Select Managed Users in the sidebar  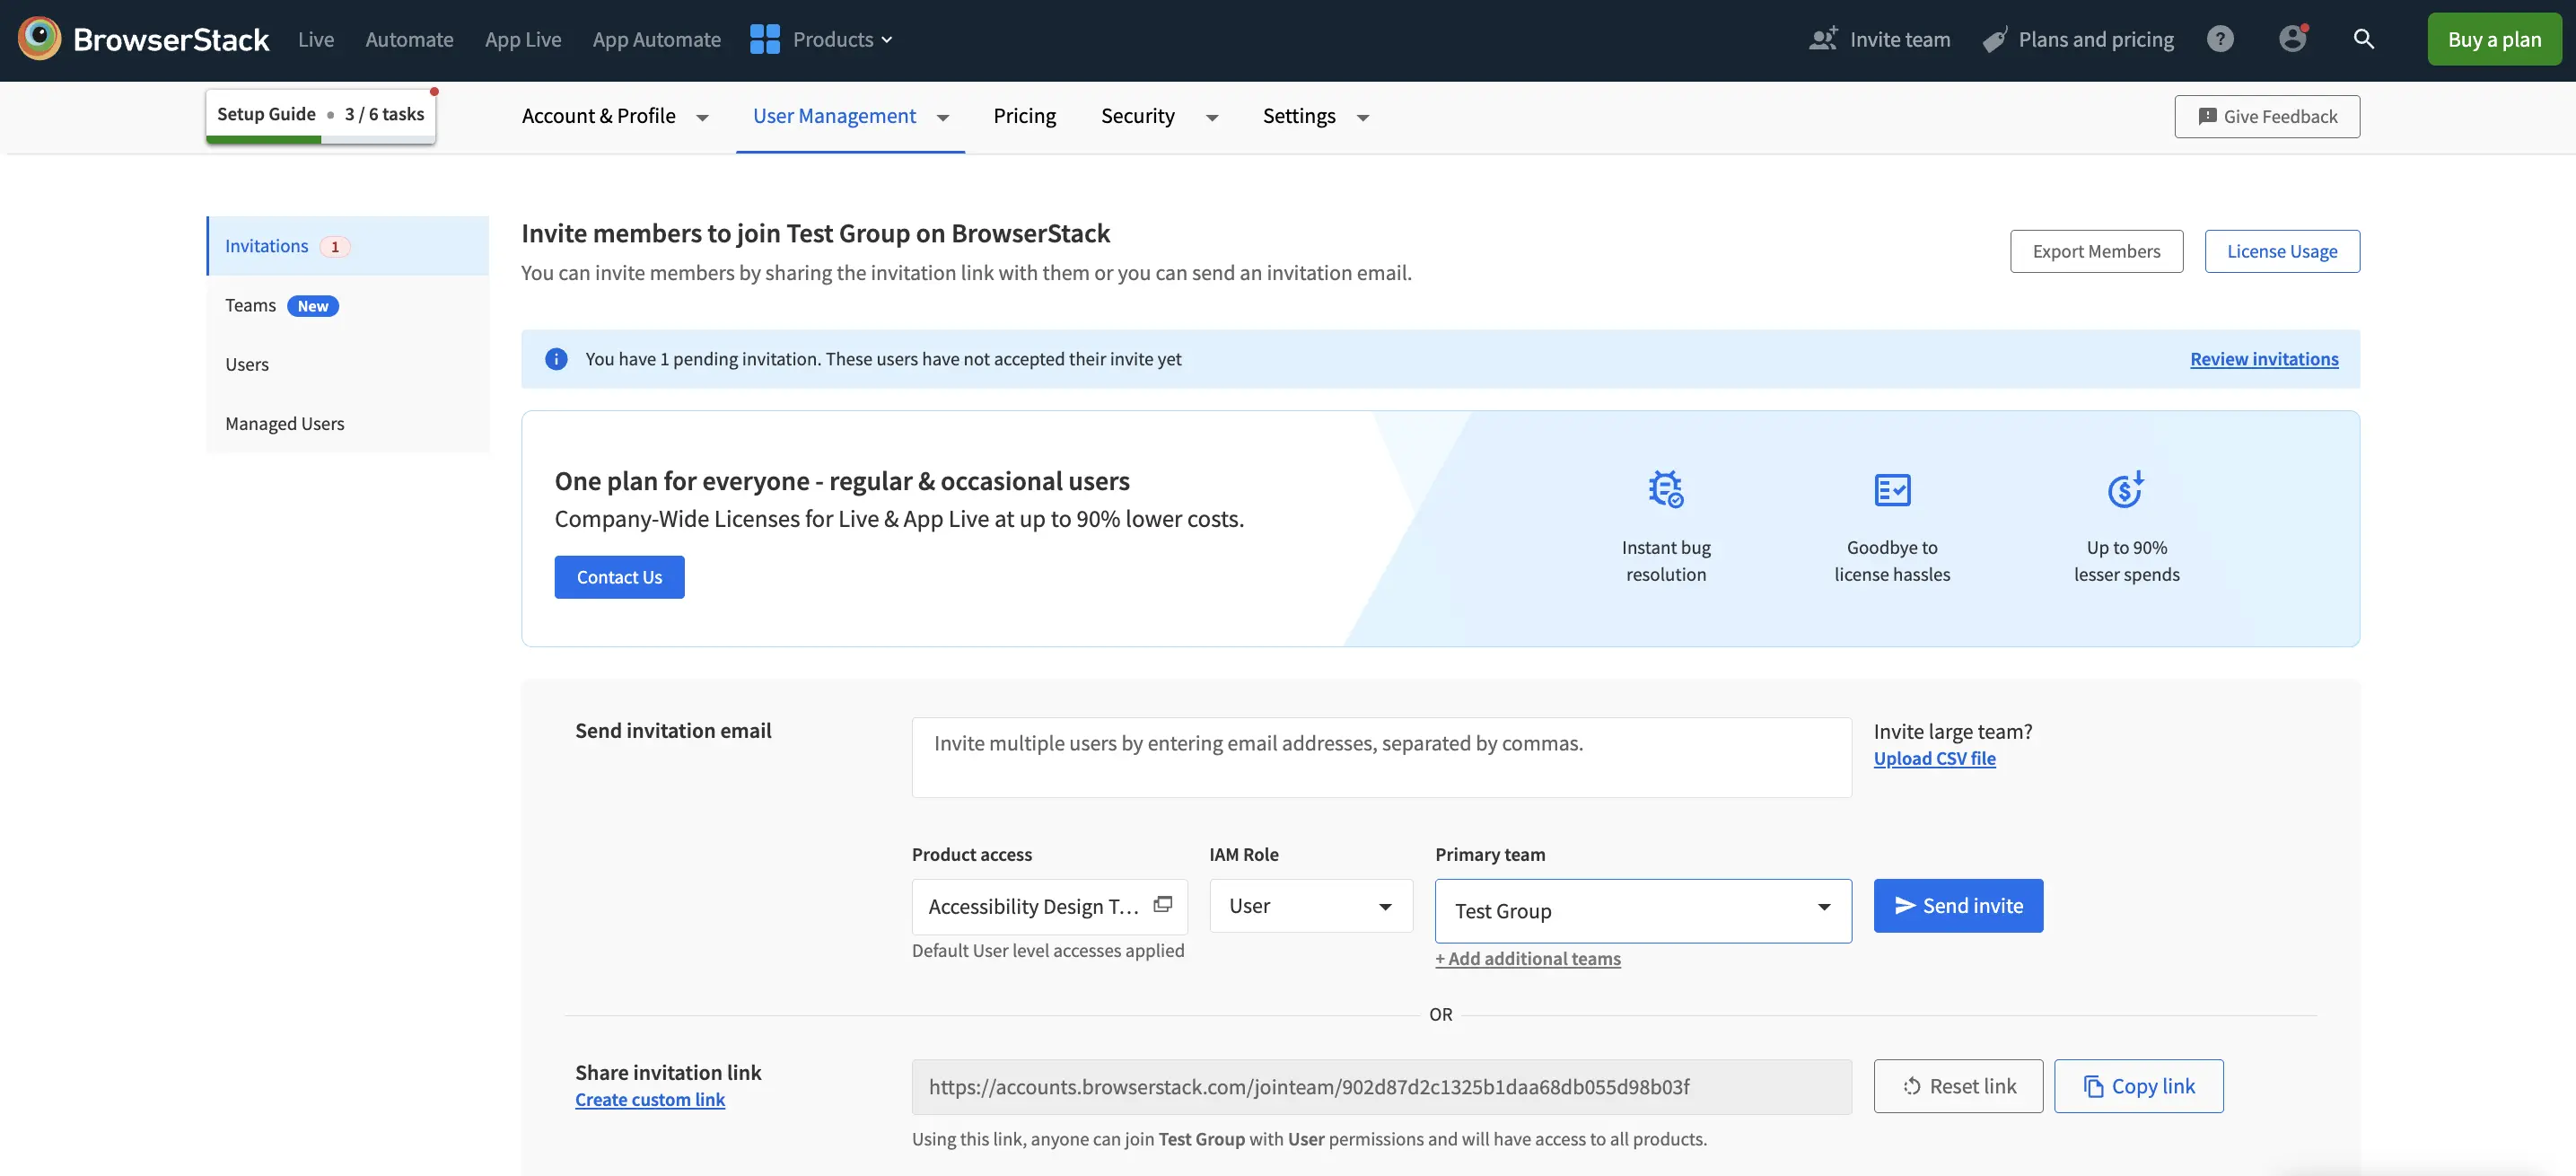tap(284, 424)
